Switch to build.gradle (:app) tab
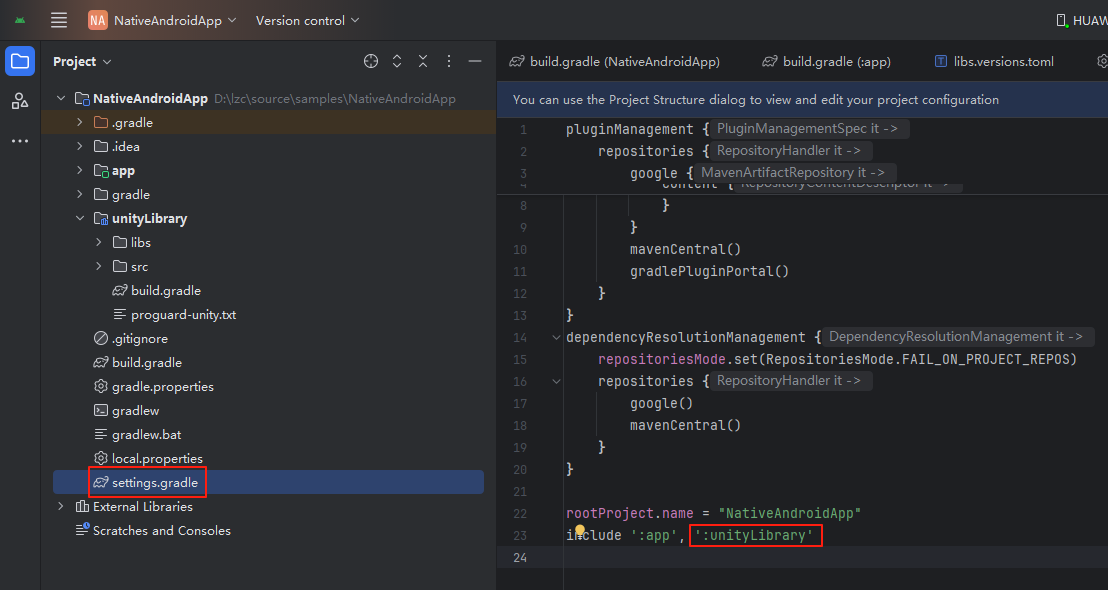The height and width of the screenshot is (590, 1108). coord(827,61)
